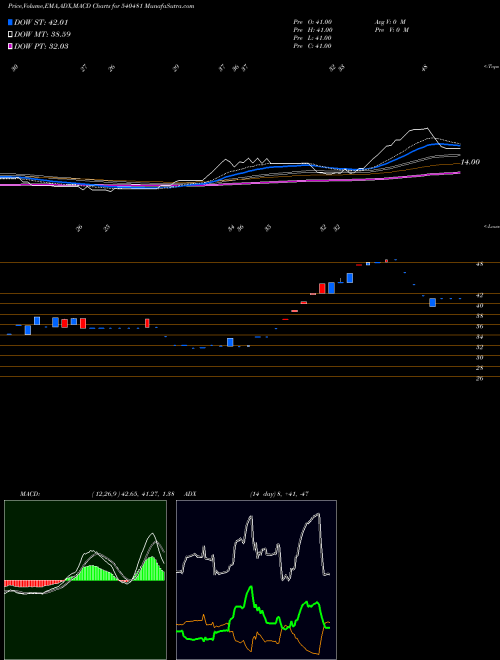
Task: Click the '14.00' label on EMA chart
Action: (x=470, y=162)
